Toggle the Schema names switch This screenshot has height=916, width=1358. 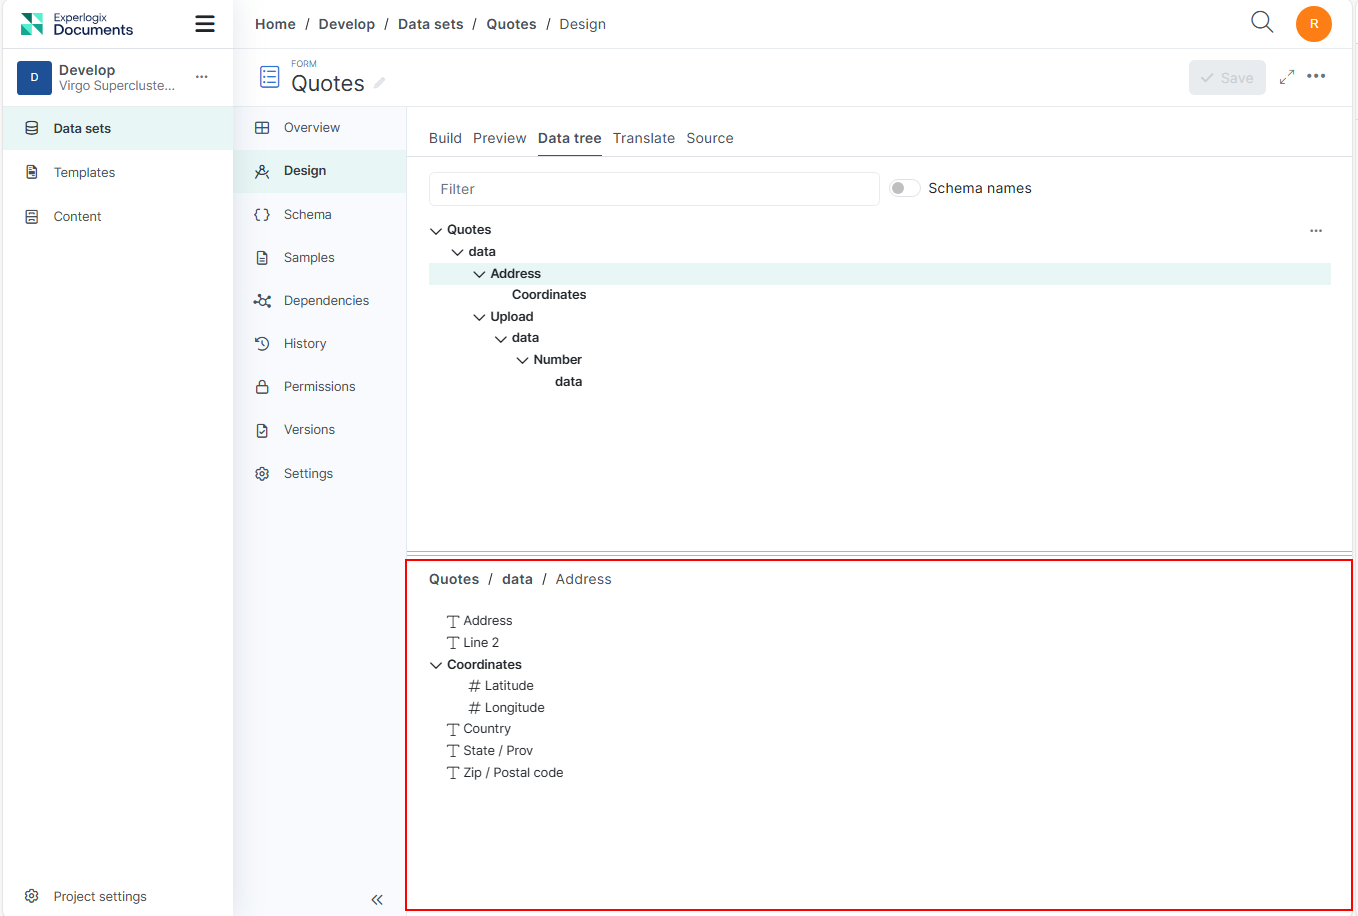tap(905, 188)
